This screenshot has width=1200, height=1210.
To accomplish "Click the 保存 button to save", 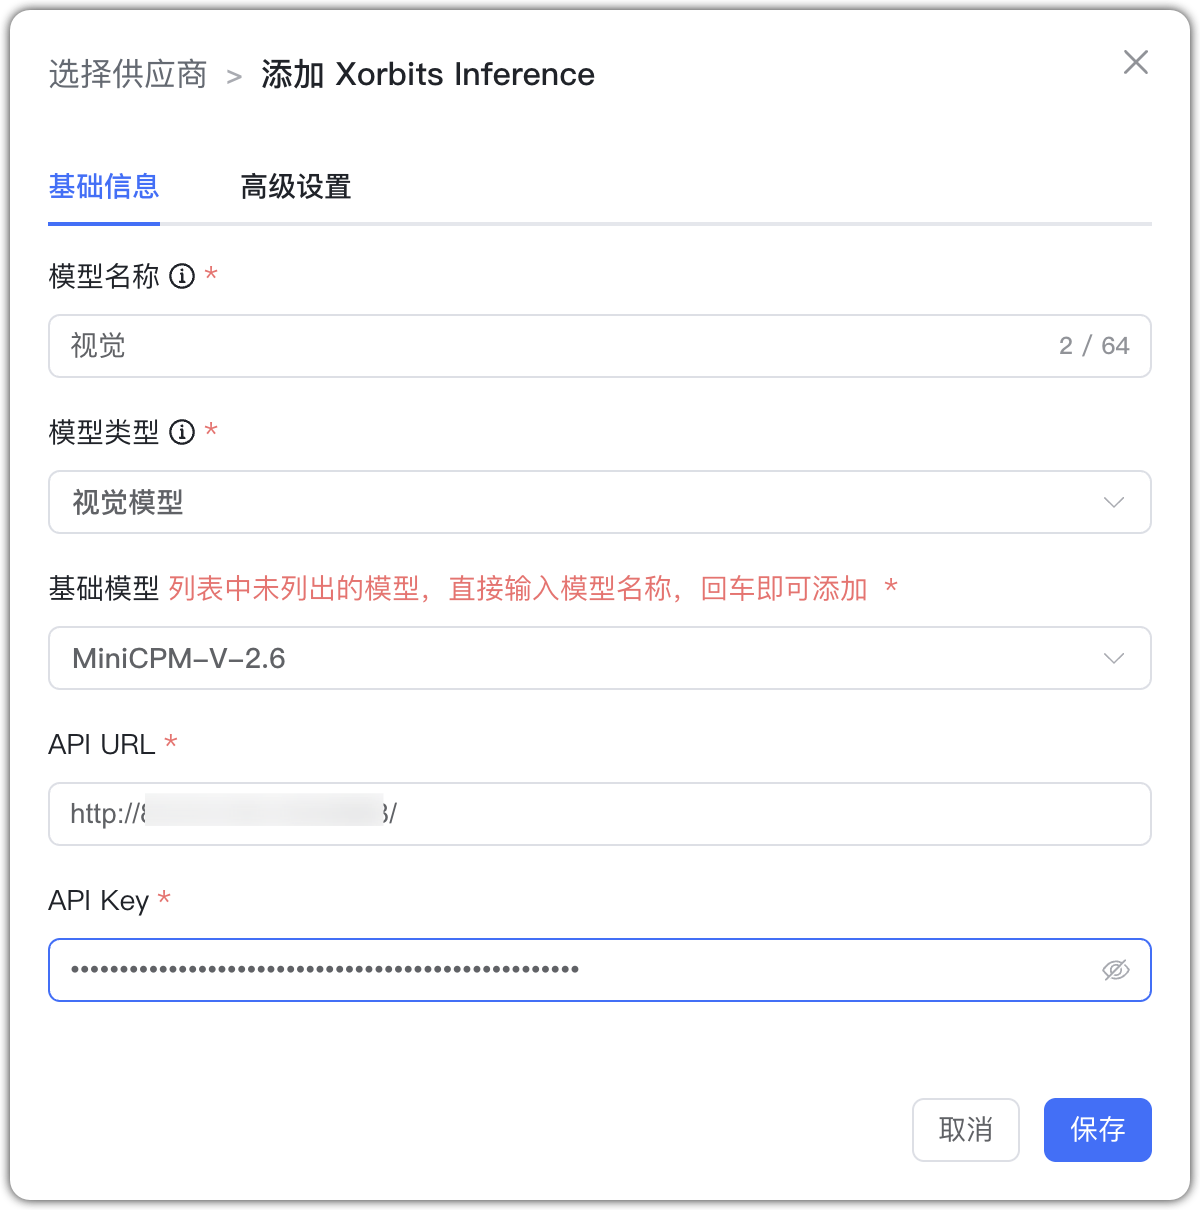I will pos(1097,1129).
